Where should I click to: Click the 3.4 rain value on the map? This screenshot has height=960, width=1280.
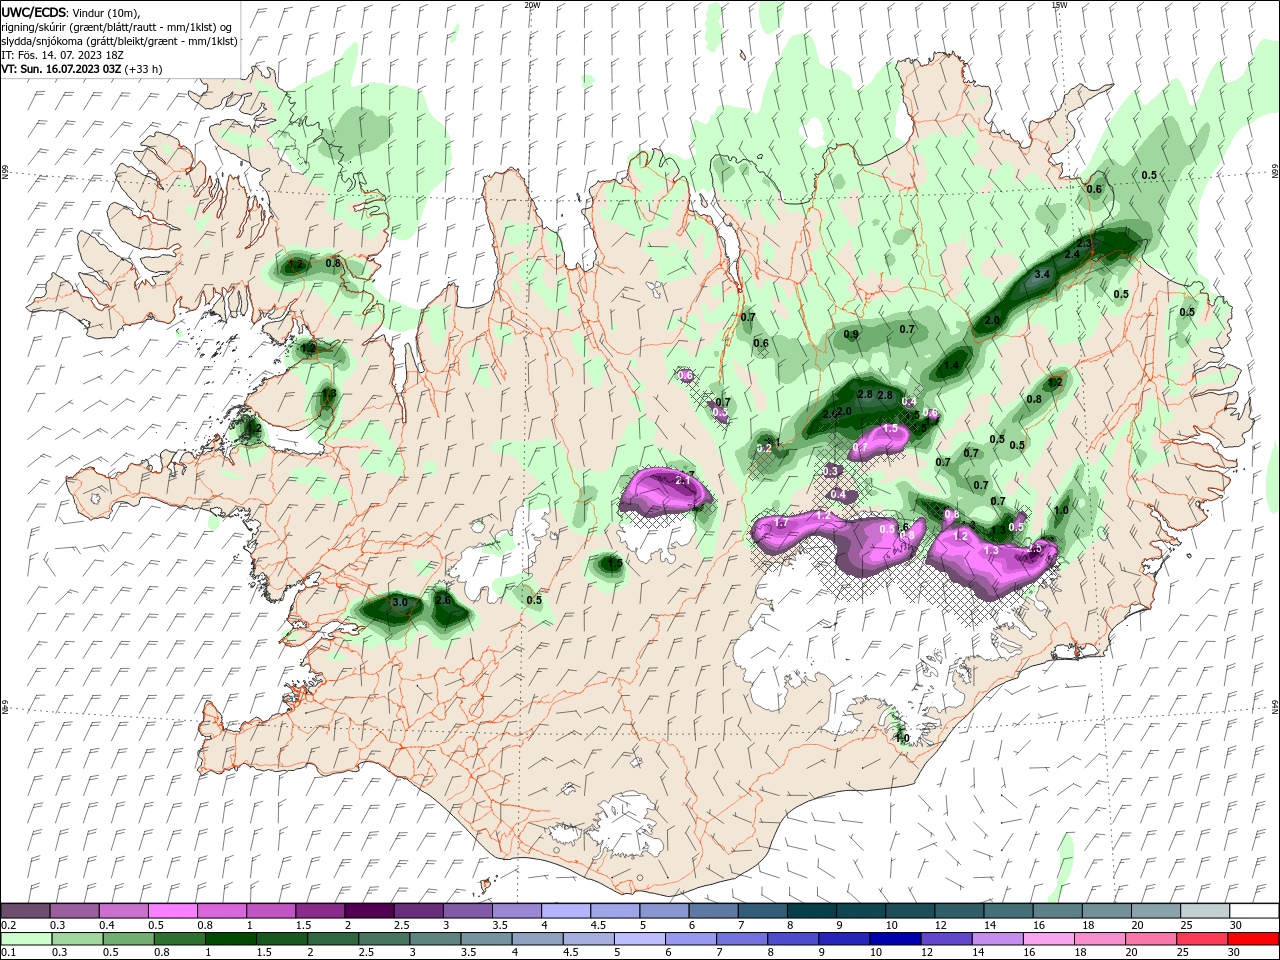pyautogui.click(x=1041, y=274)
